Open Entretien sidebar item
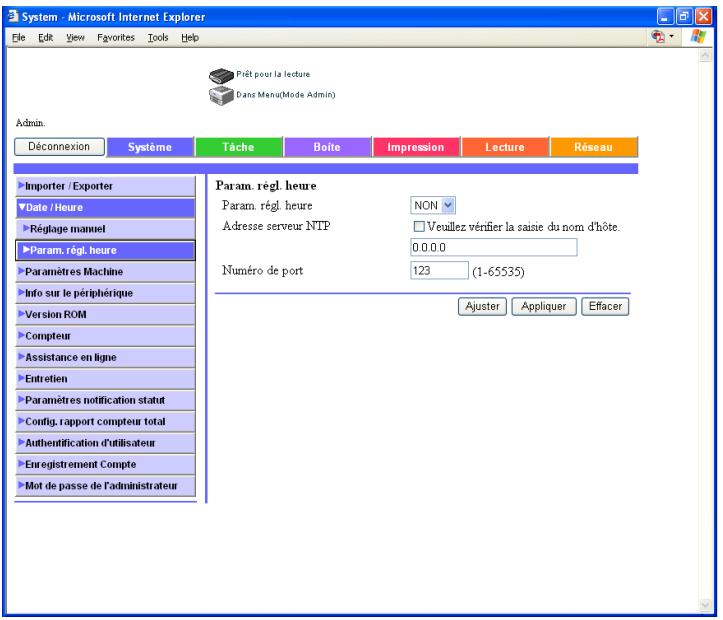This screenshot has width=723, height=620. (x=105, y=378)
